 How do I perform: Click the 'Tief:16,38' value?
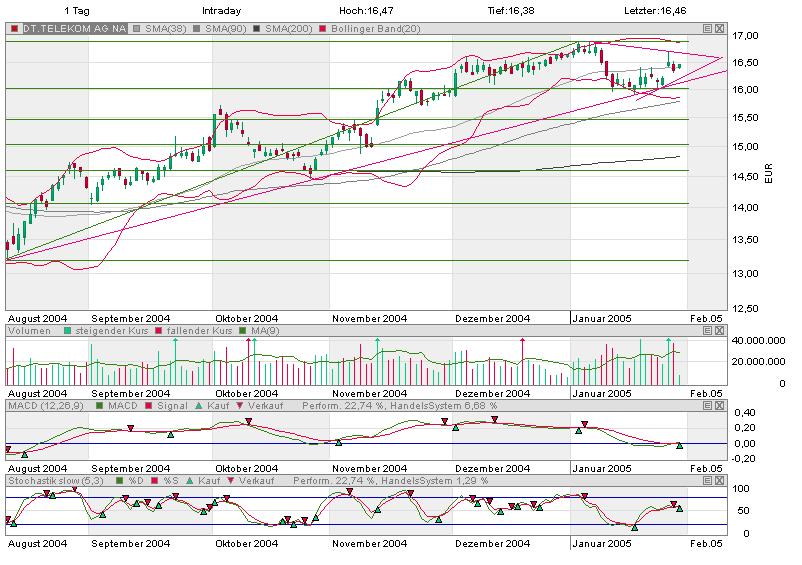pos(511,11)
